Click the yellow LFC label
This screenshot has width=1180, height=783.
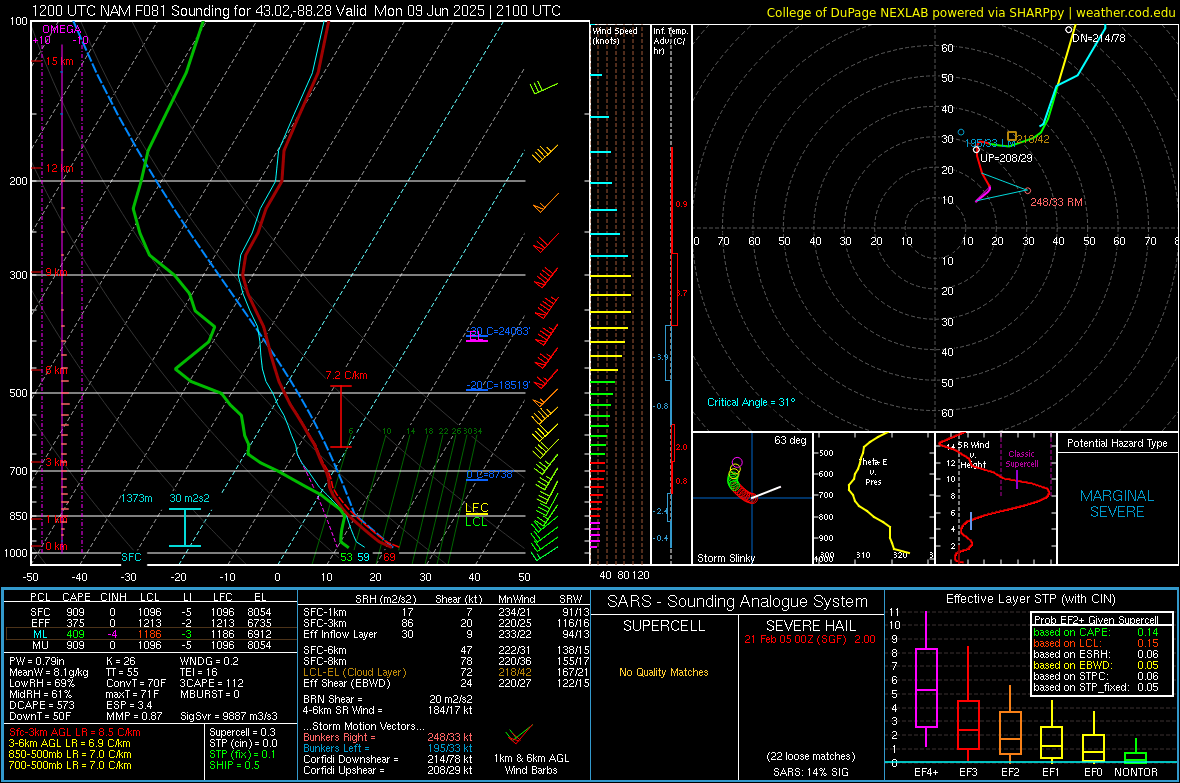click(x=476, y=507)
